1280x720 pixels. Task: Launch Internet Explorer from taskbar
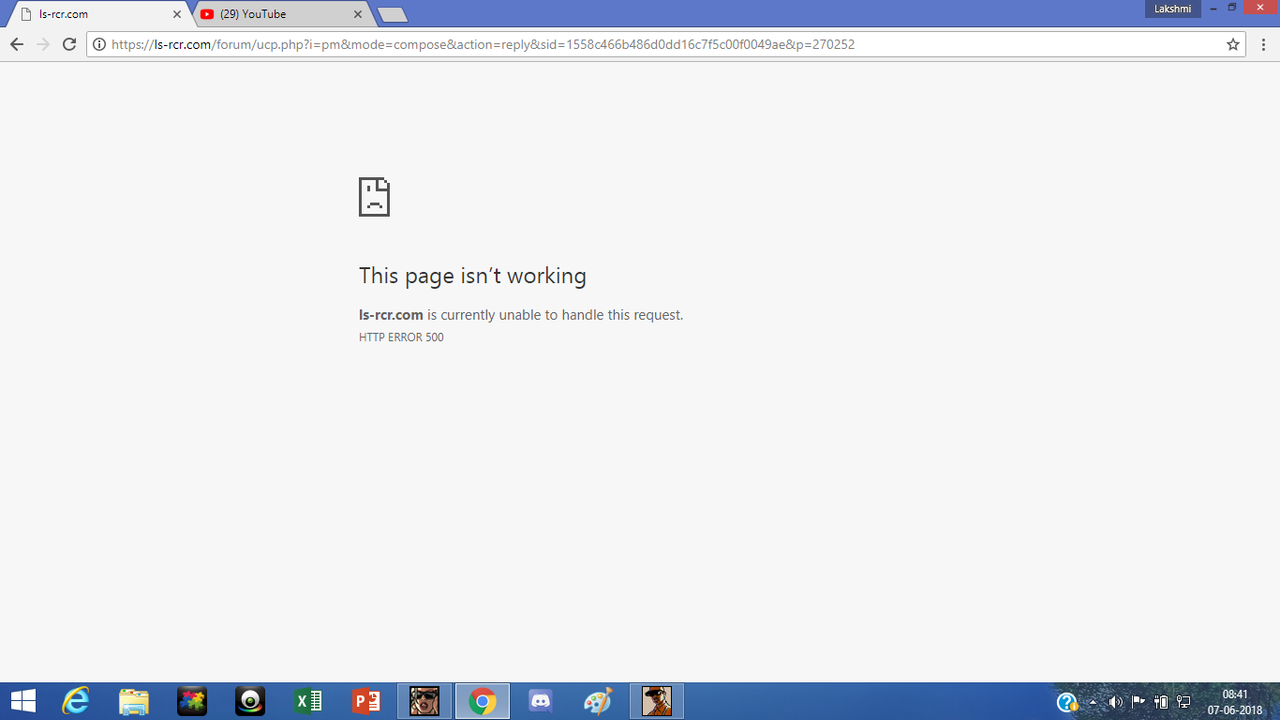(x=76, y=702)
